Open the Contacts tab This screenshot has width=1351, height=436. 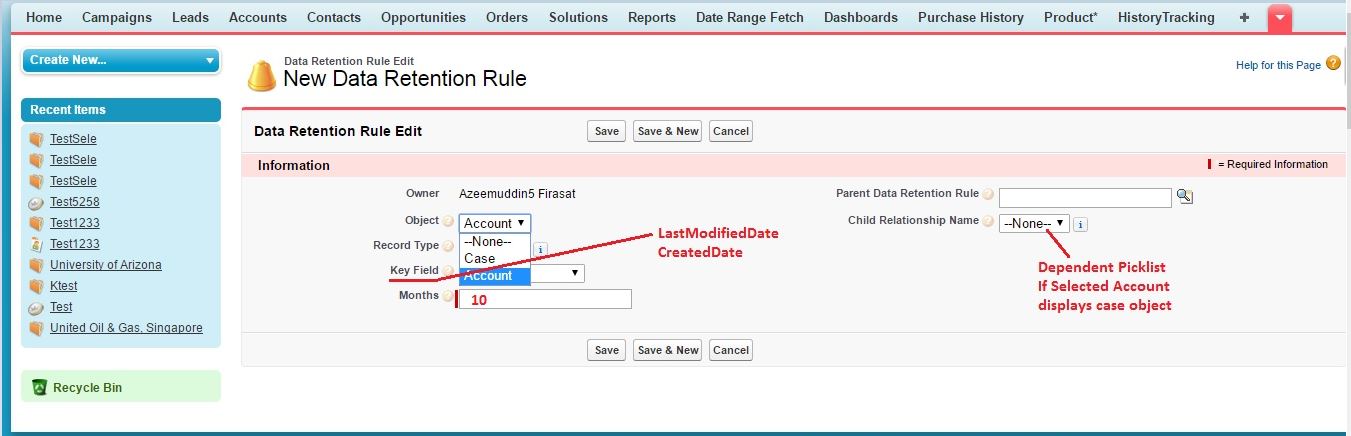click(334, 17)
